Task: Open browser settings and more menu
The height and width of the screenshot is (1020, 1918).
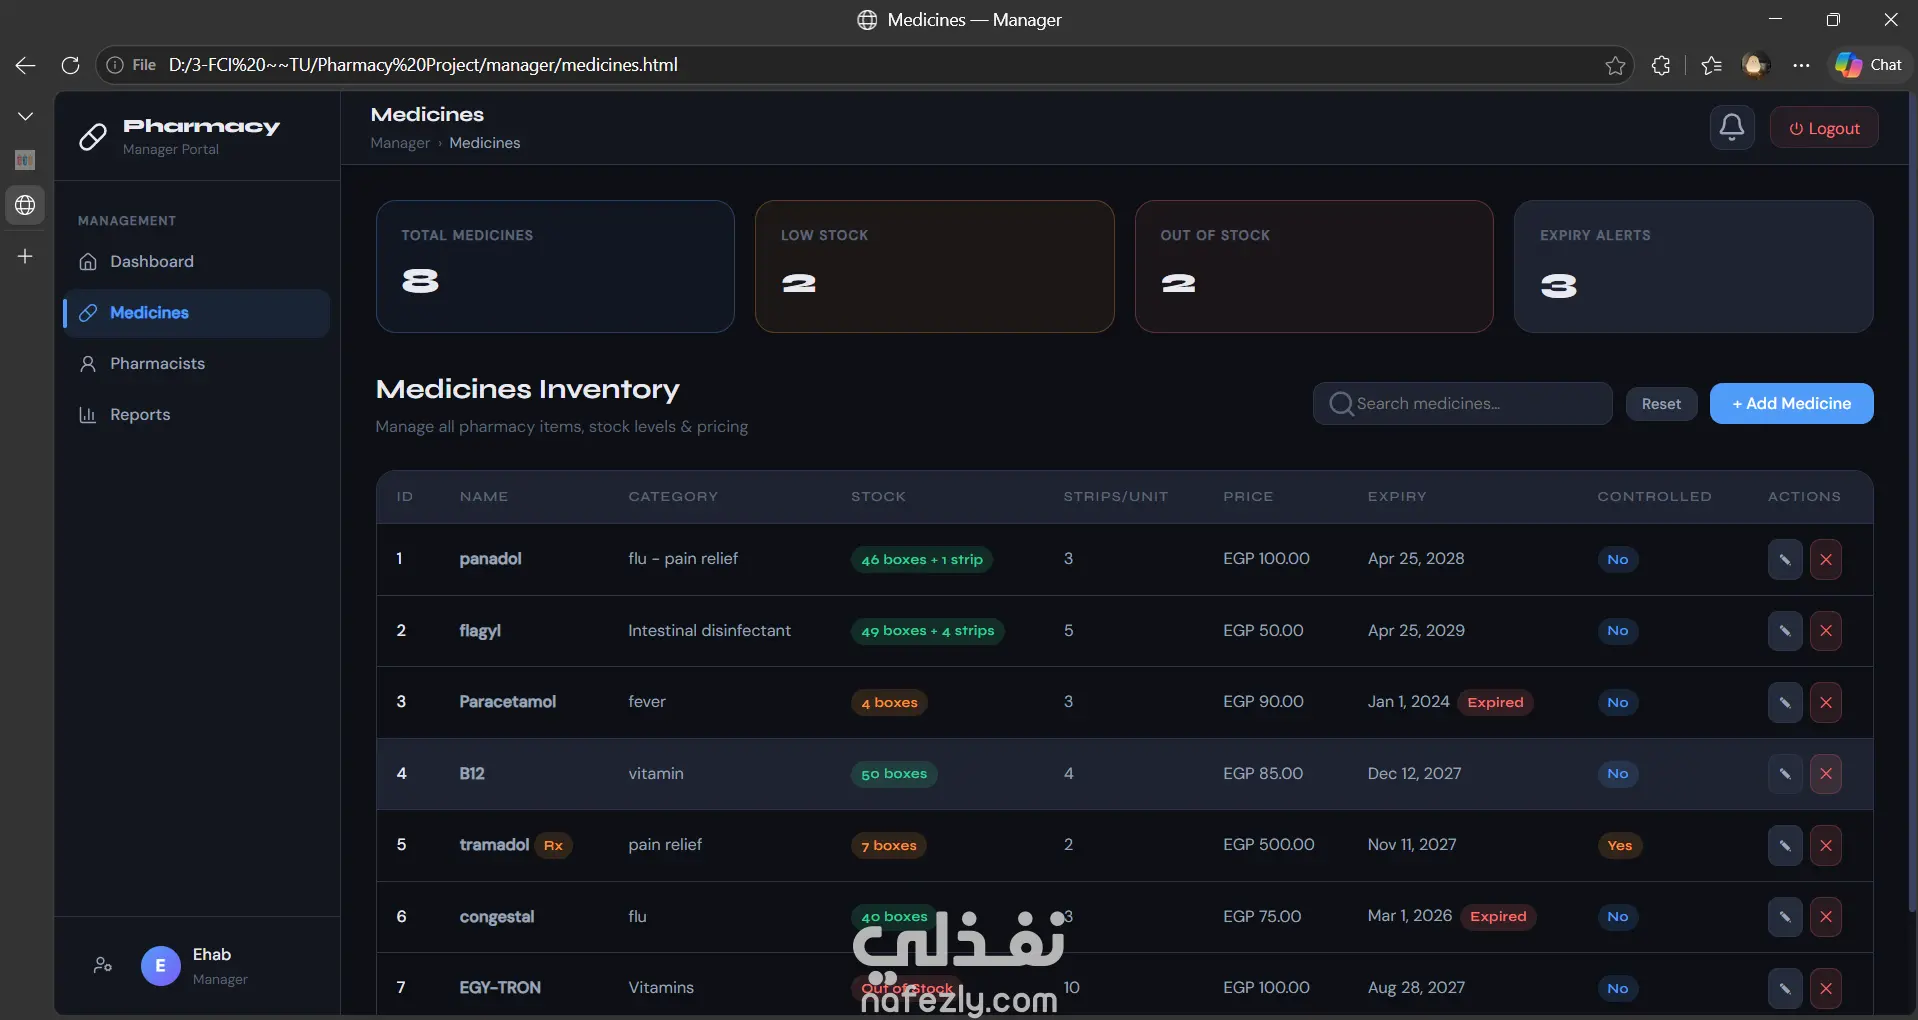Action: point(1801,65)
